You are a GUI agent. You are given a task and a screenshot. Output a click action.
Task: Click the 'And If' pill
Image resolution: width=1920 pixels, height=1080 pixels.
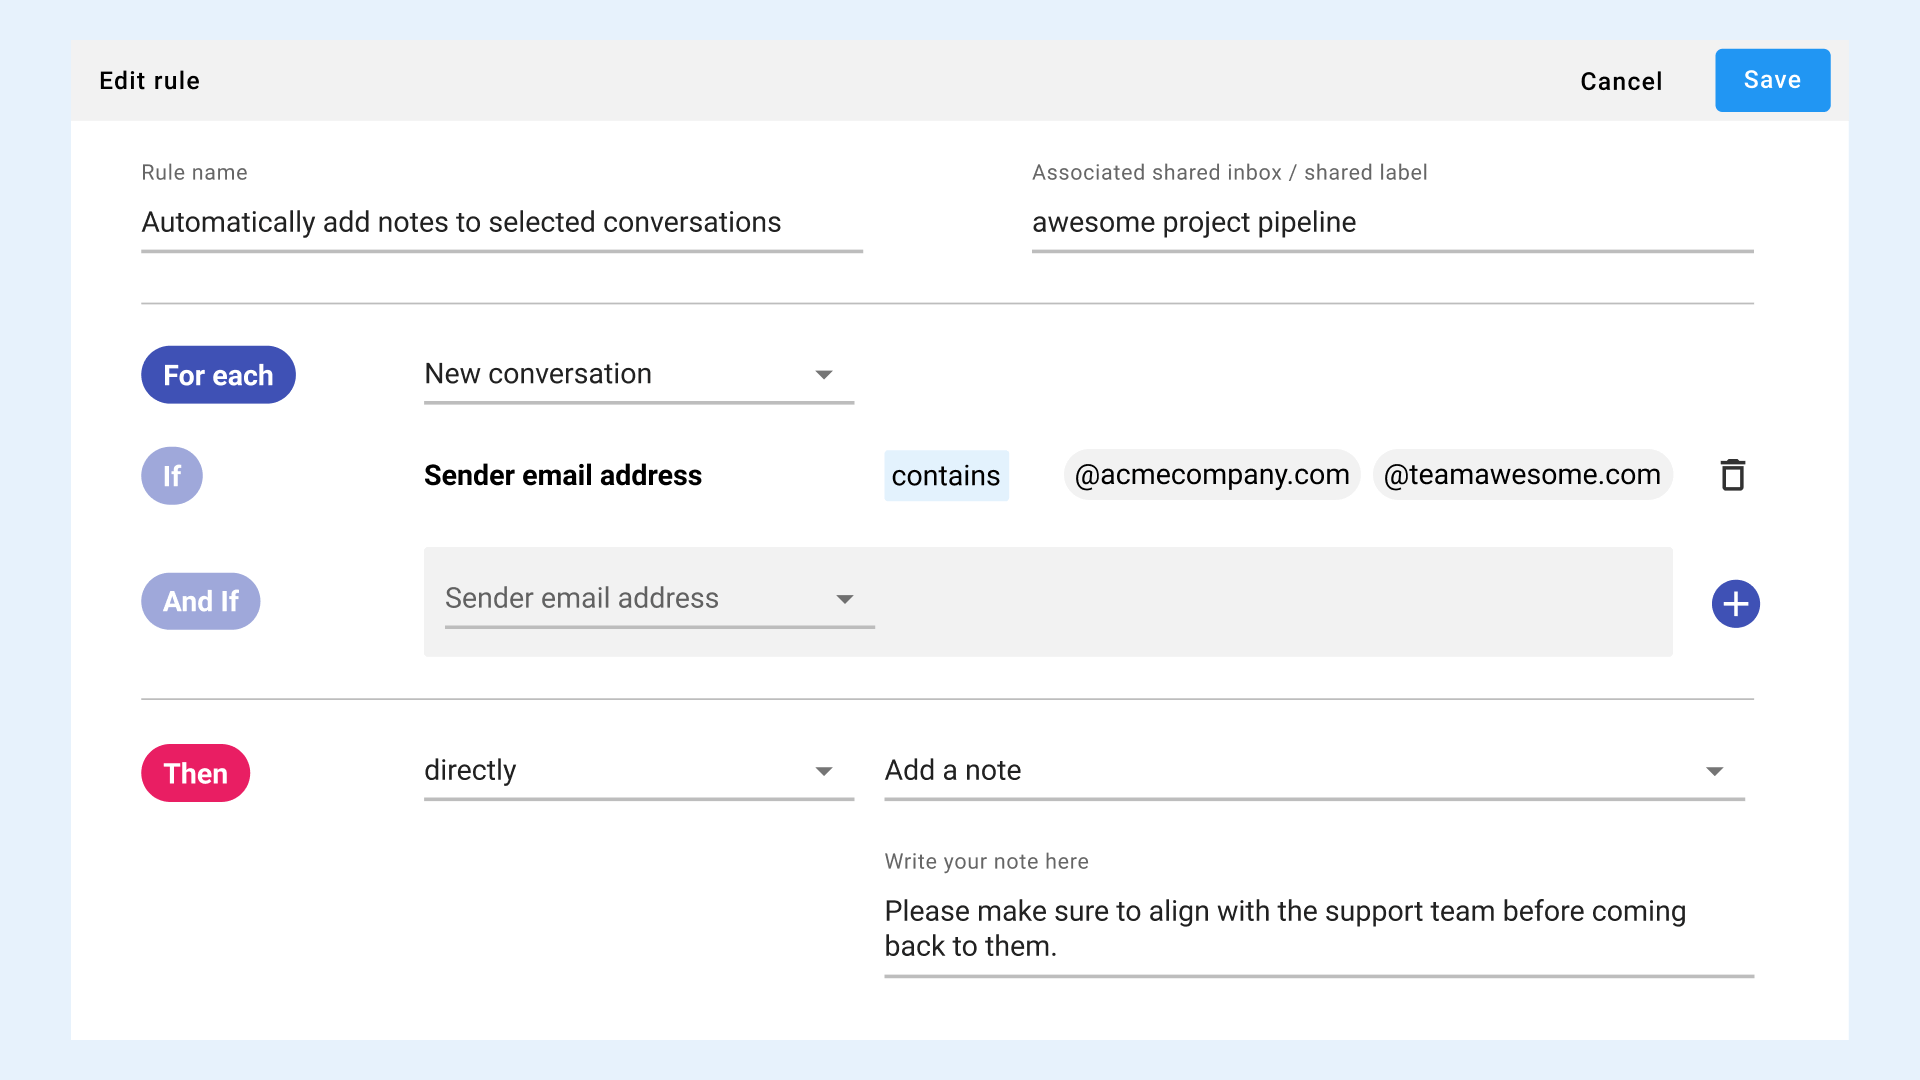200,601
